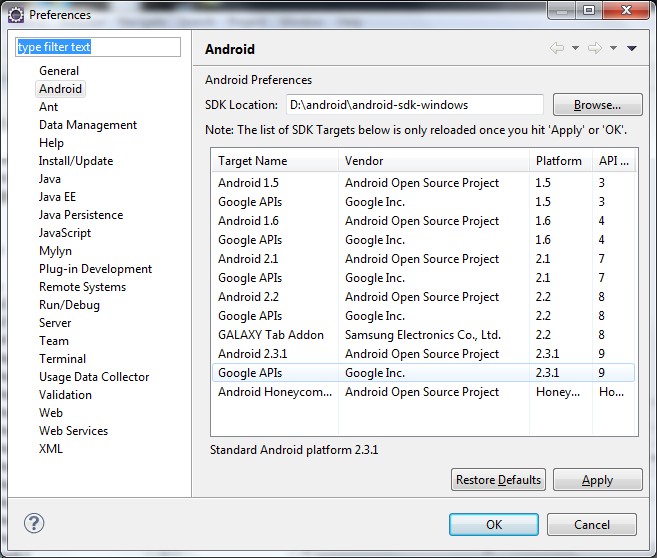Select Google APIs row for platform 1.6

click(x=424, y=240)
